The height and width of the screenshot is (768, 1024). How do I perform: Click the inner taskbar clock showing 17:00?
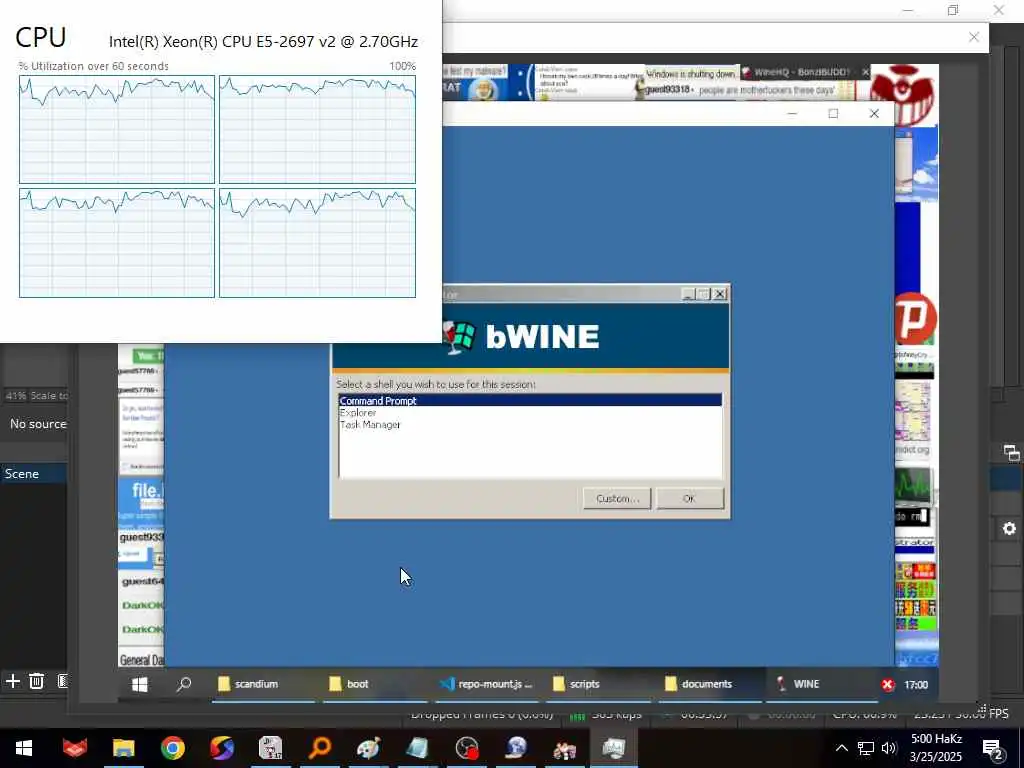click(916, 684)
